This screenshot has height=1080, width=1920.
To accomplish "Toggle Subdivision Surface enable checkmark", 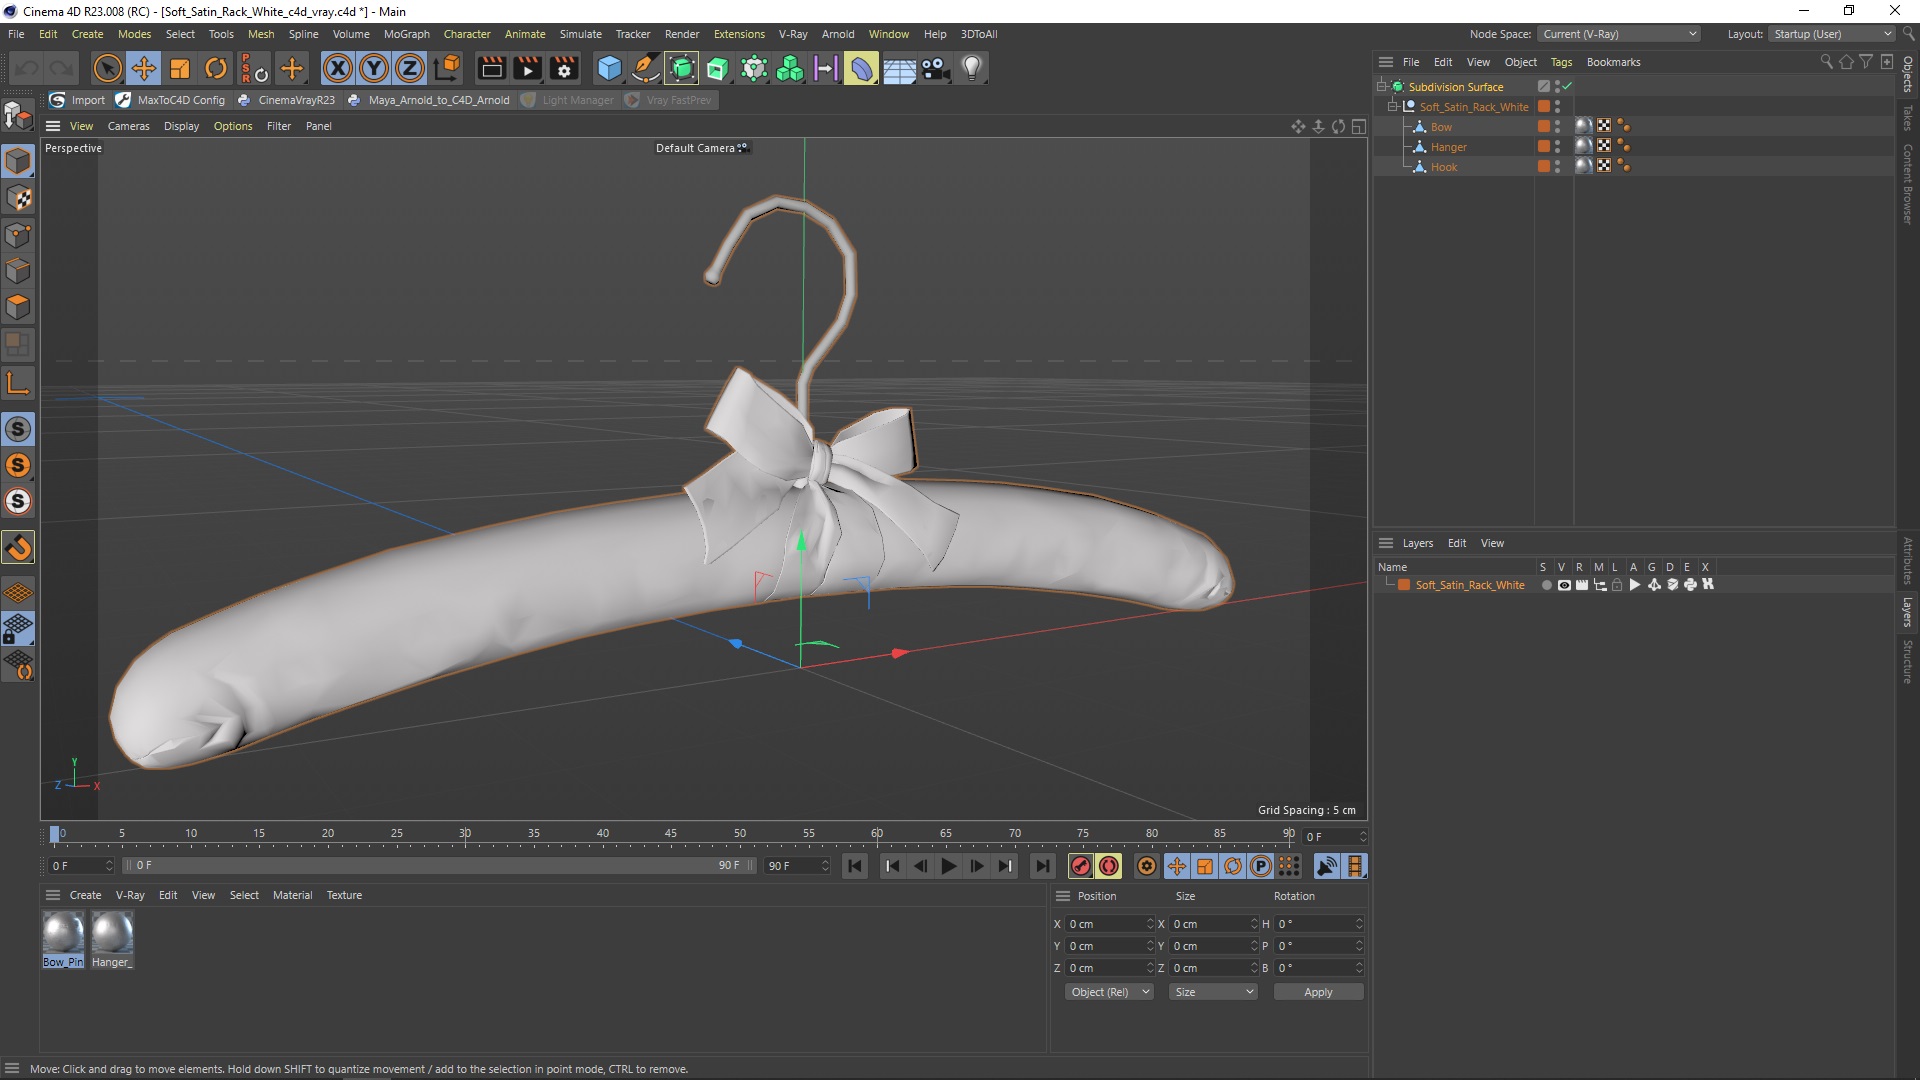I will (x=1567, y=86).
